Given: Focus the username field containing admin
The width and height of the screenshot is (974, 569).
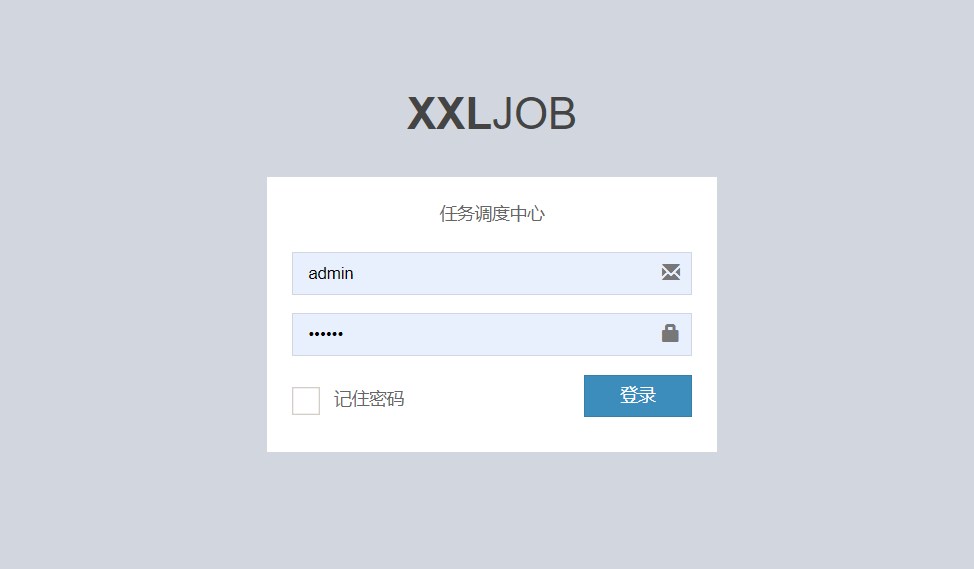Looking at the screenshot, I should coord(491,273).
